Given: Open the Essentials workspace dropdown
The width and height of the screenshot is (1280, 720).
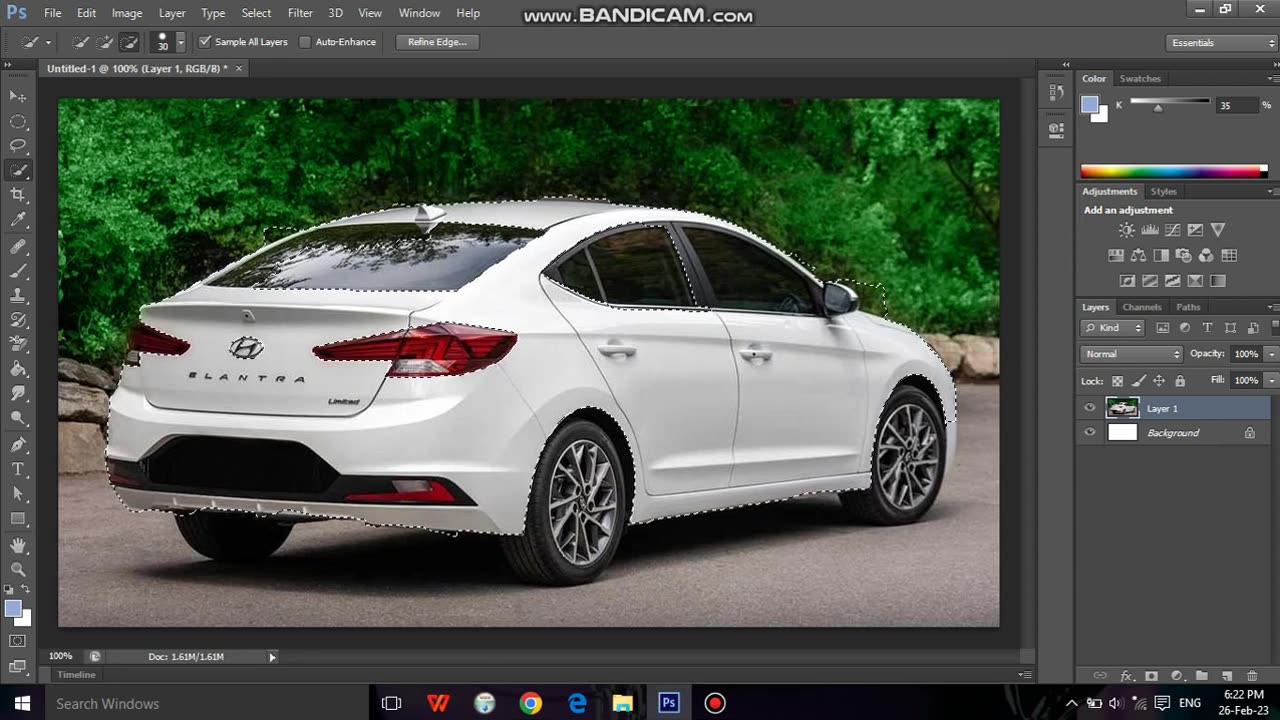Looking at the screenshot, I should click(1221, 43).
